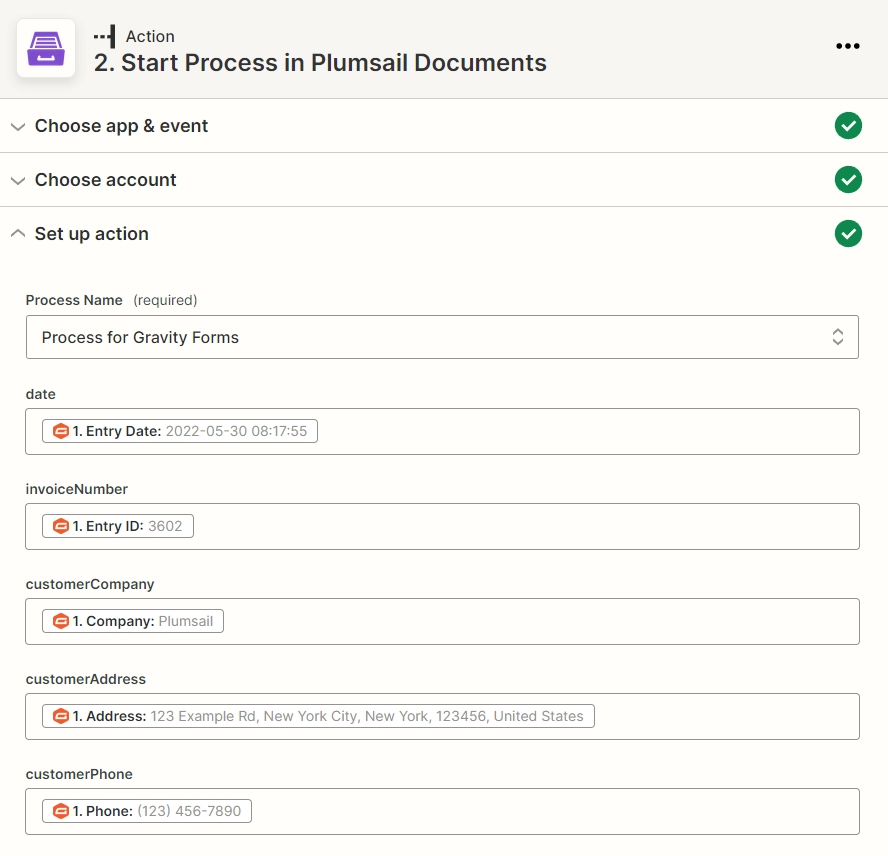Click the Phone pill in customerPhone field
The width and height of the screenshot is (888, 856).
click(x=147, y=811)
